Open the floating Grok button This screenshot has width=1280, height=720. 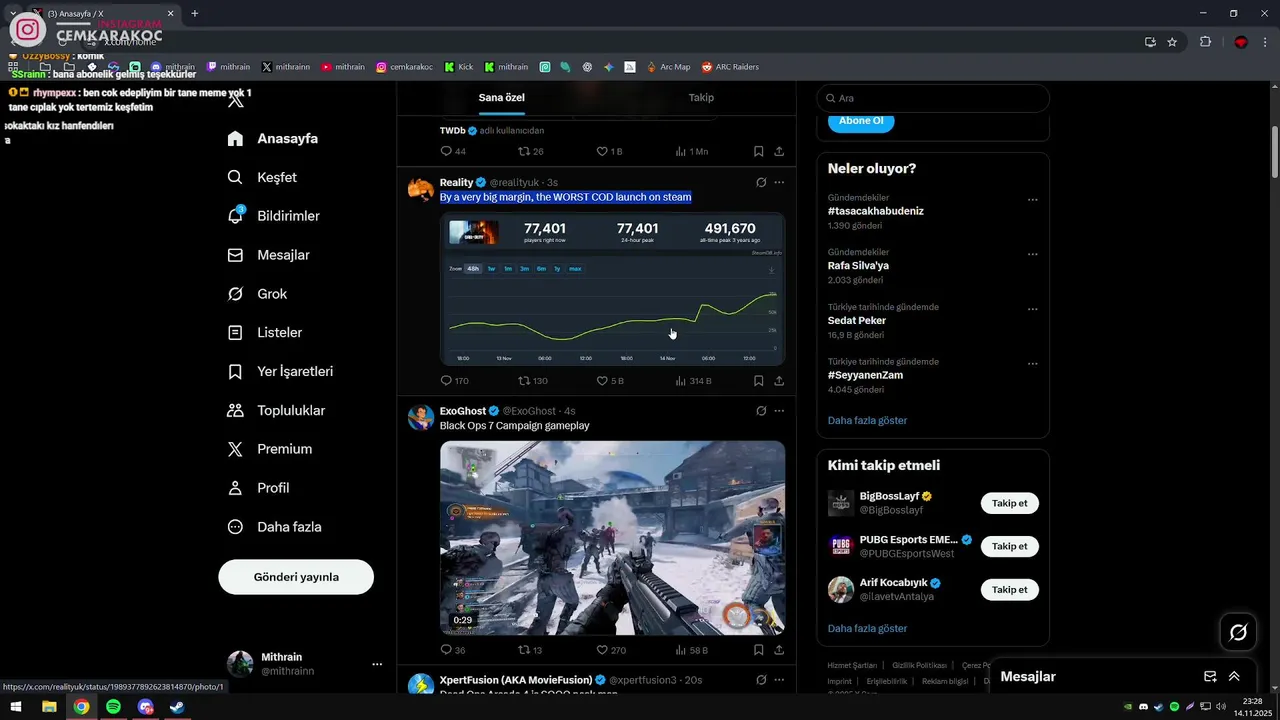(1238, 632)
